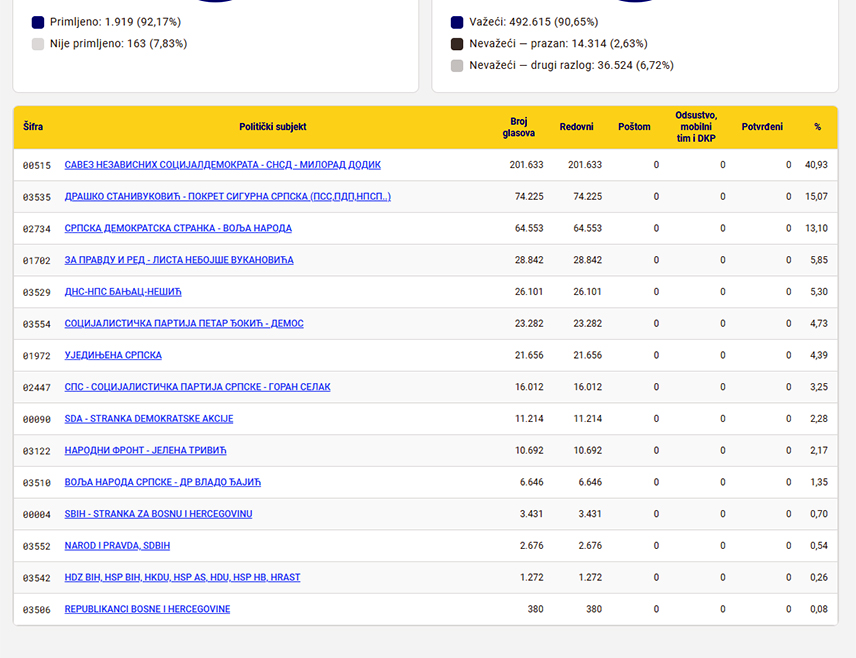This screenshot has width=856, height=658.
Task: Click the NAROD I PRAVDA, SDBIH link
Action: (x=117, y=545)
